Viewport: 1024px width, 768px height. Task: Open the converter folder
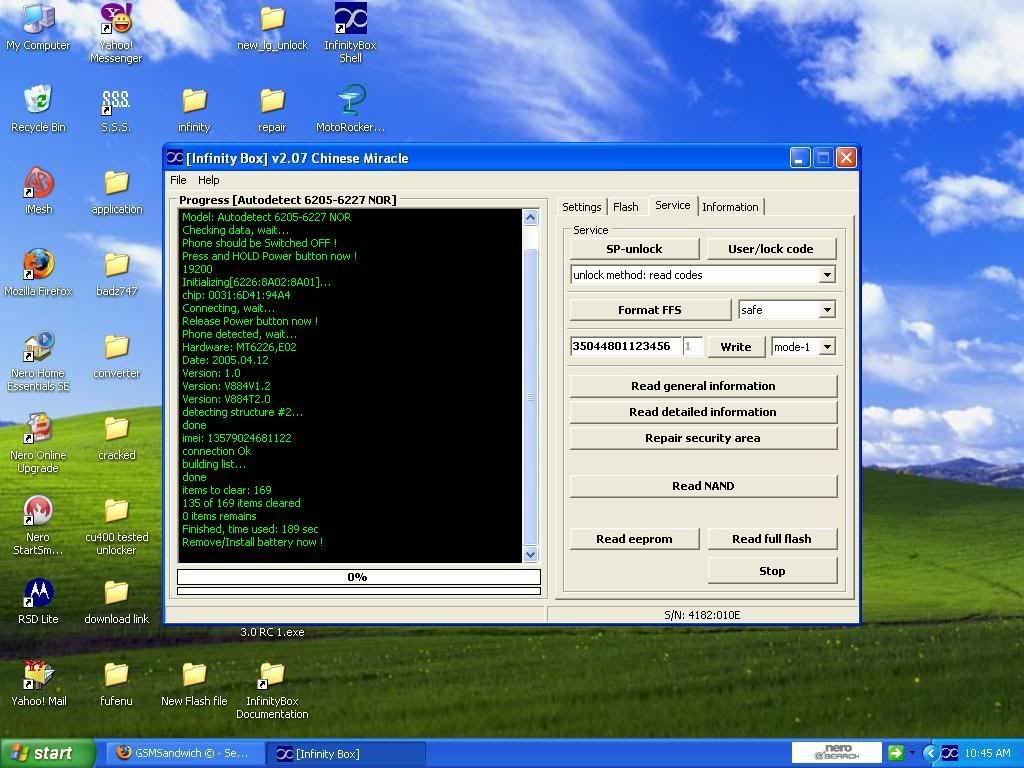coord(116,355)
